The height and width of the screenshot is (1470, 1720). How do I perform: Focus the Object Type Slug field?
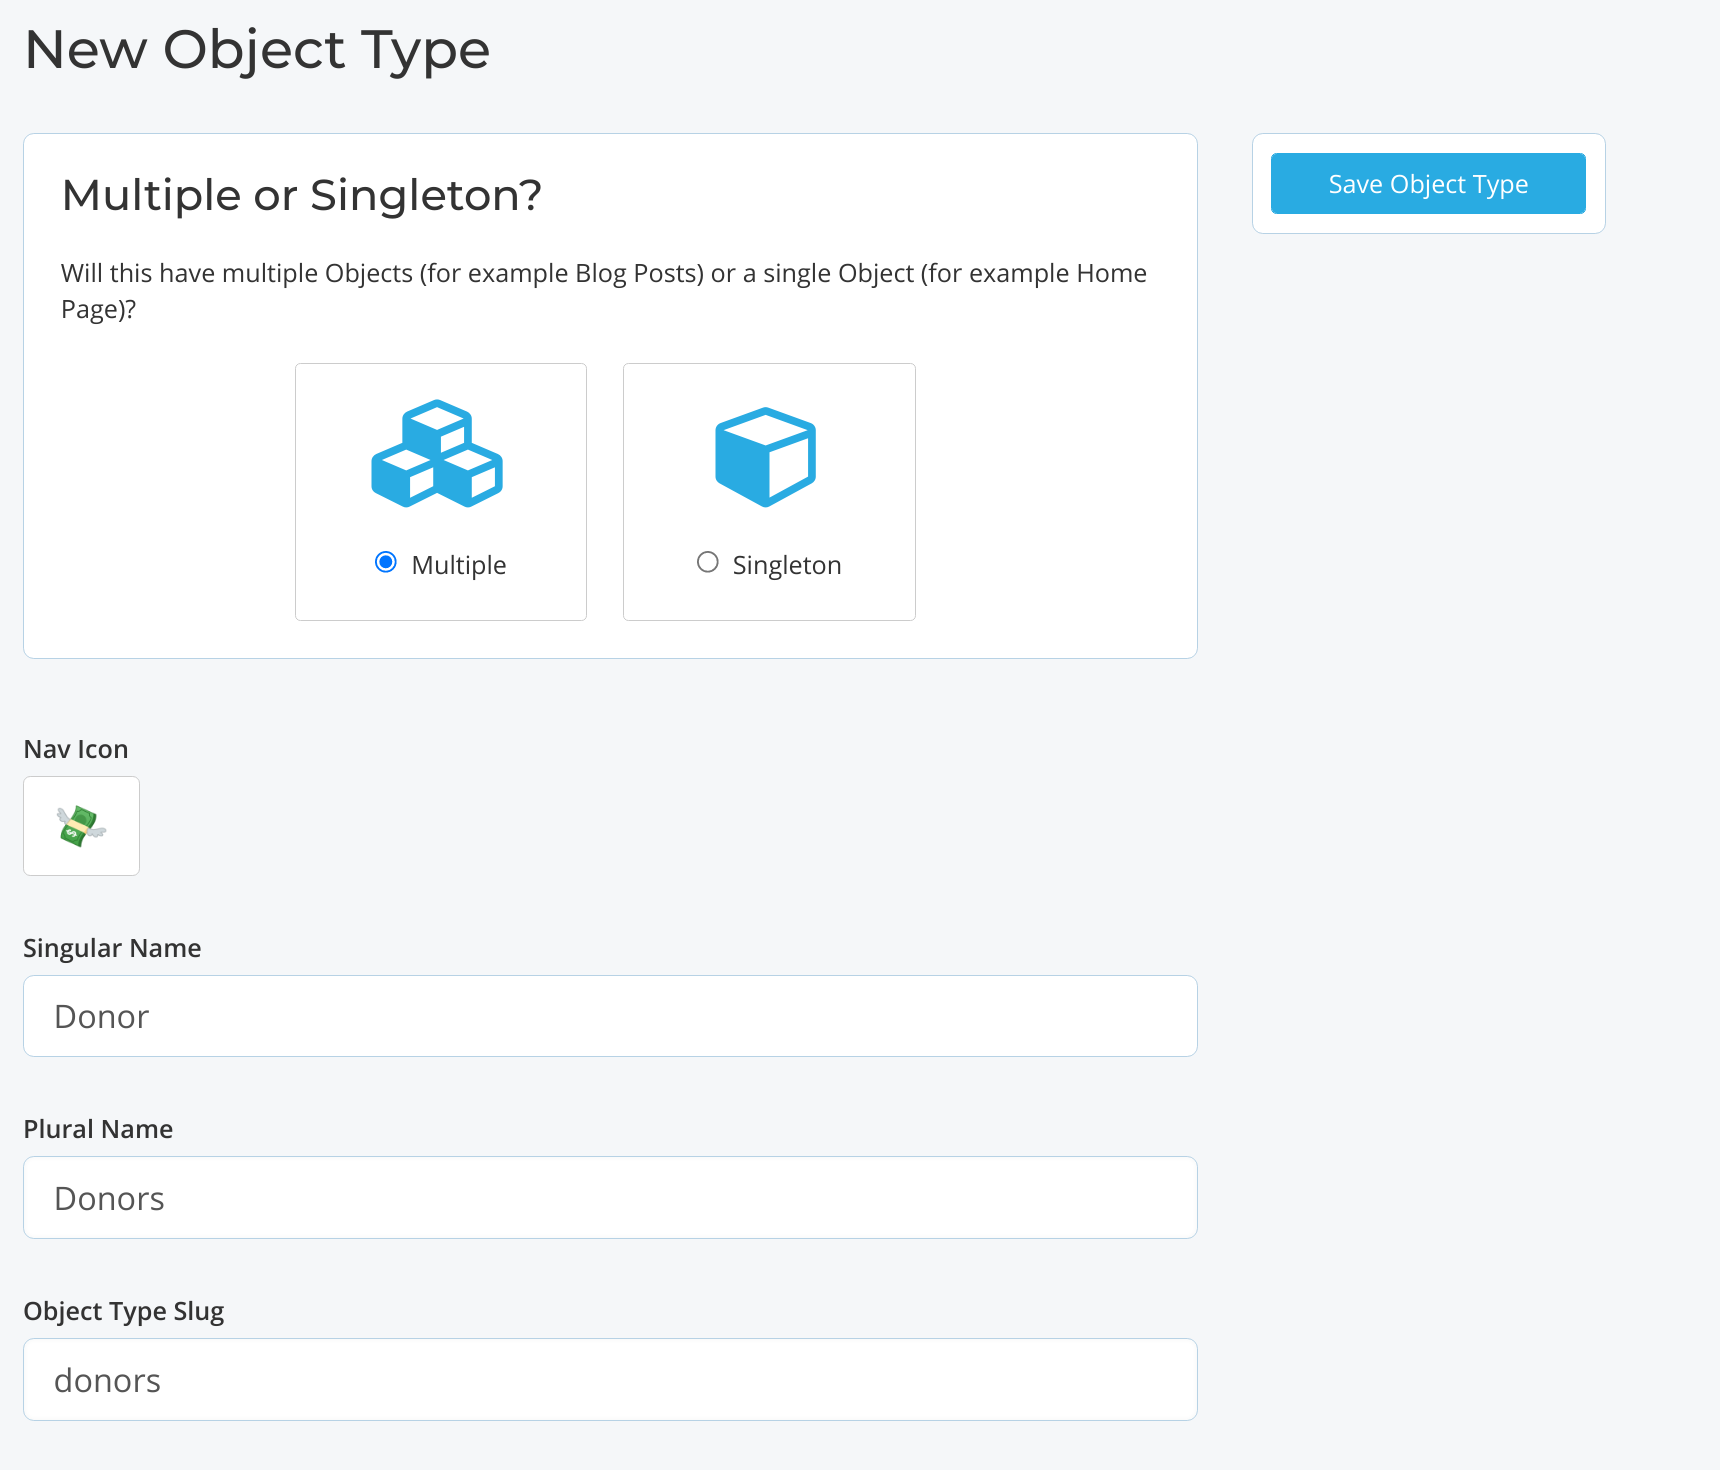[x=610, y=1380]
